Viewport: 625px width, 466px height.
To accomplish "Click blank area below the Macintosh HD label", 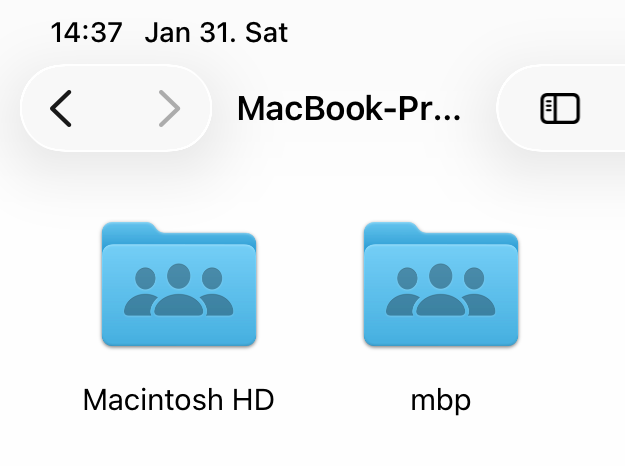I will tap(178, 445).
